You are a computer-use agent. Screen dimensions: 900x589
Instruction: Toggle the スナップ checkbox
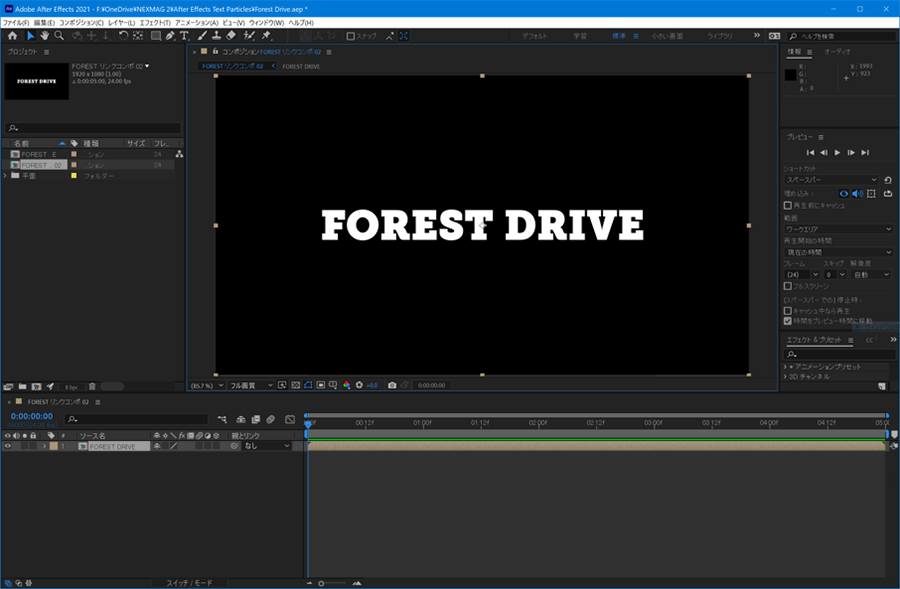point(351,36)
